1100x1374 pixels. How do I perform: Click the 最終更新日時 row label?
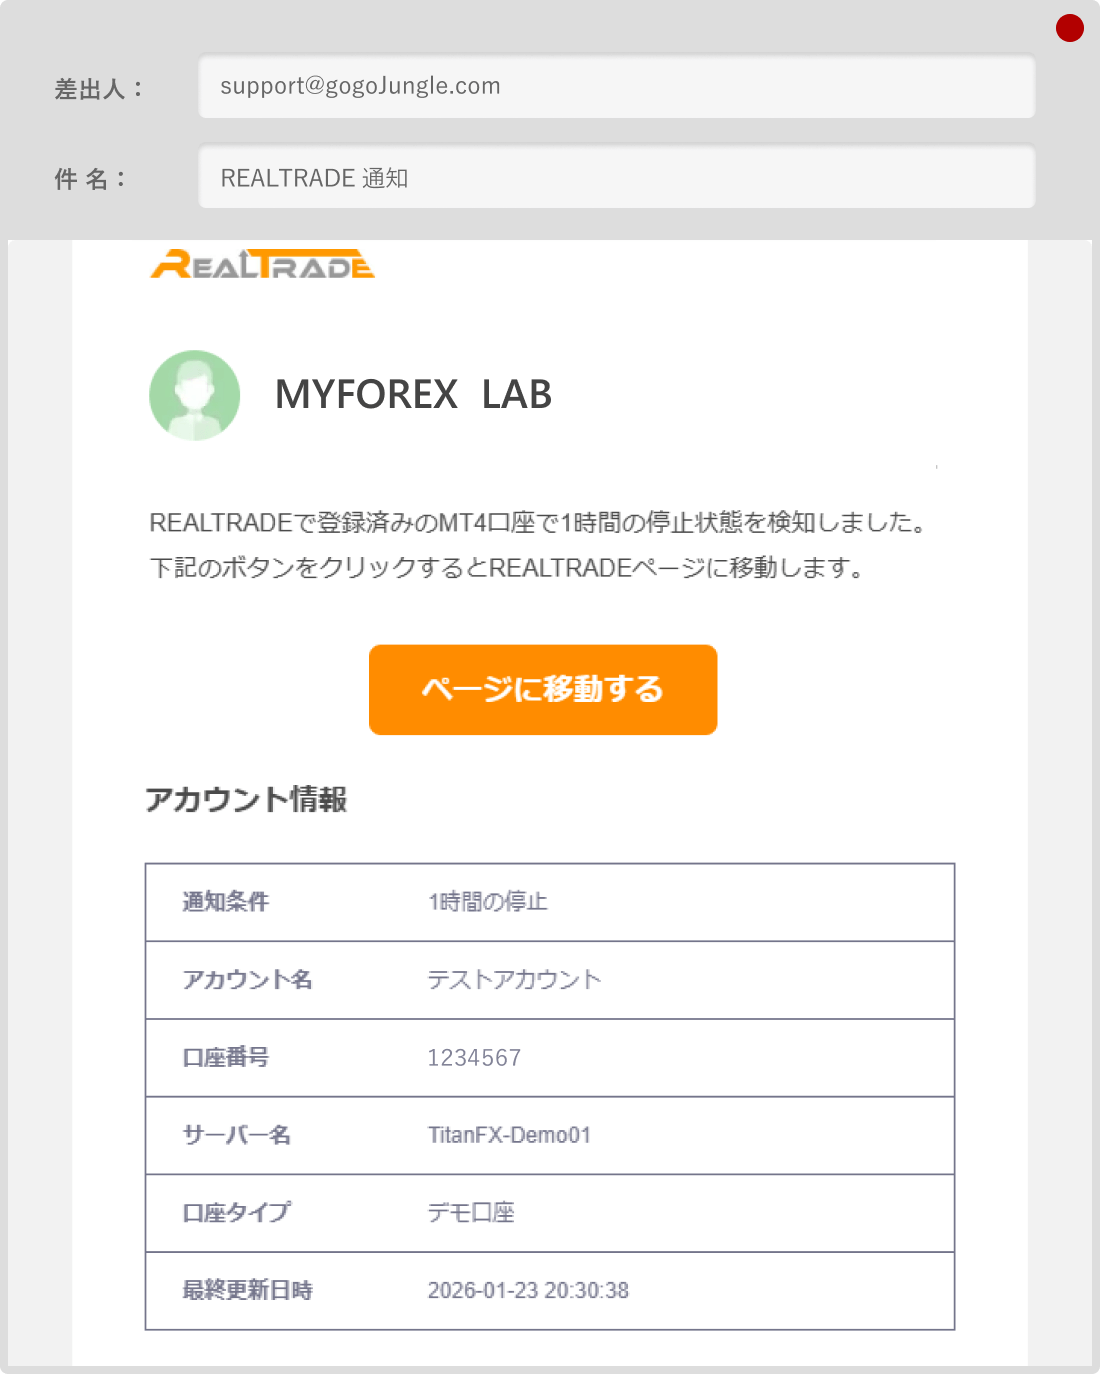[247, 1291]
